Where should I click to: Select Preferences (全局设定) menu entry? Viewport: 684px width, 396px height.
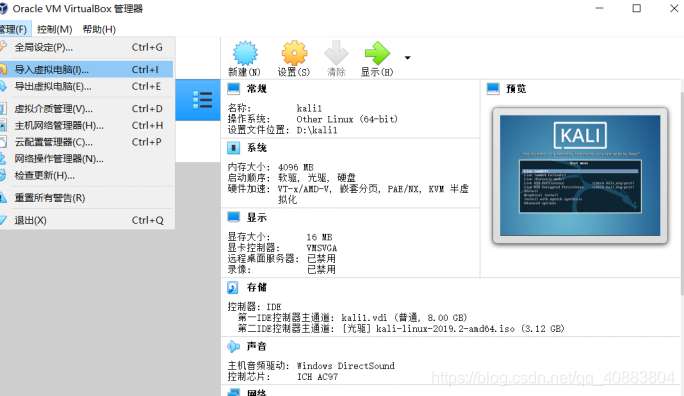[x=87, y=47]
